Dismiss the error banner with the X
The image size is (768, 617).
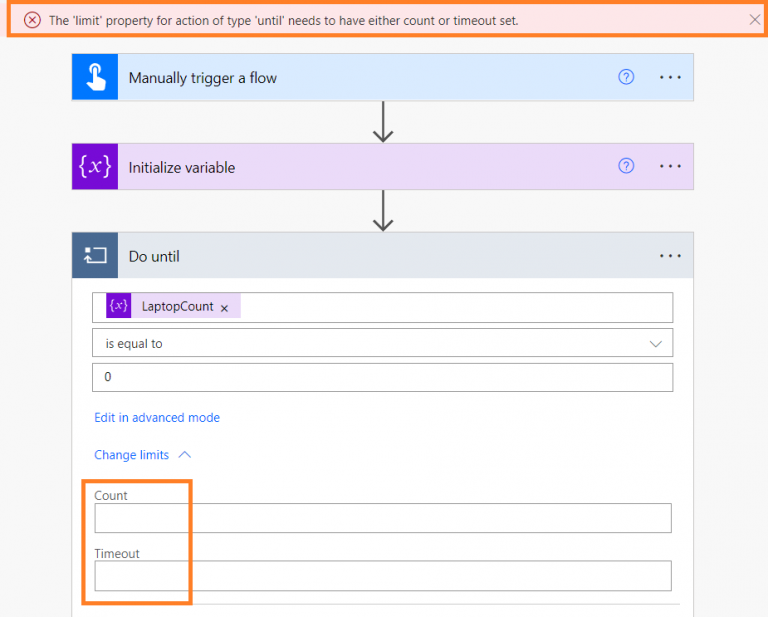[x=755, y=19]
